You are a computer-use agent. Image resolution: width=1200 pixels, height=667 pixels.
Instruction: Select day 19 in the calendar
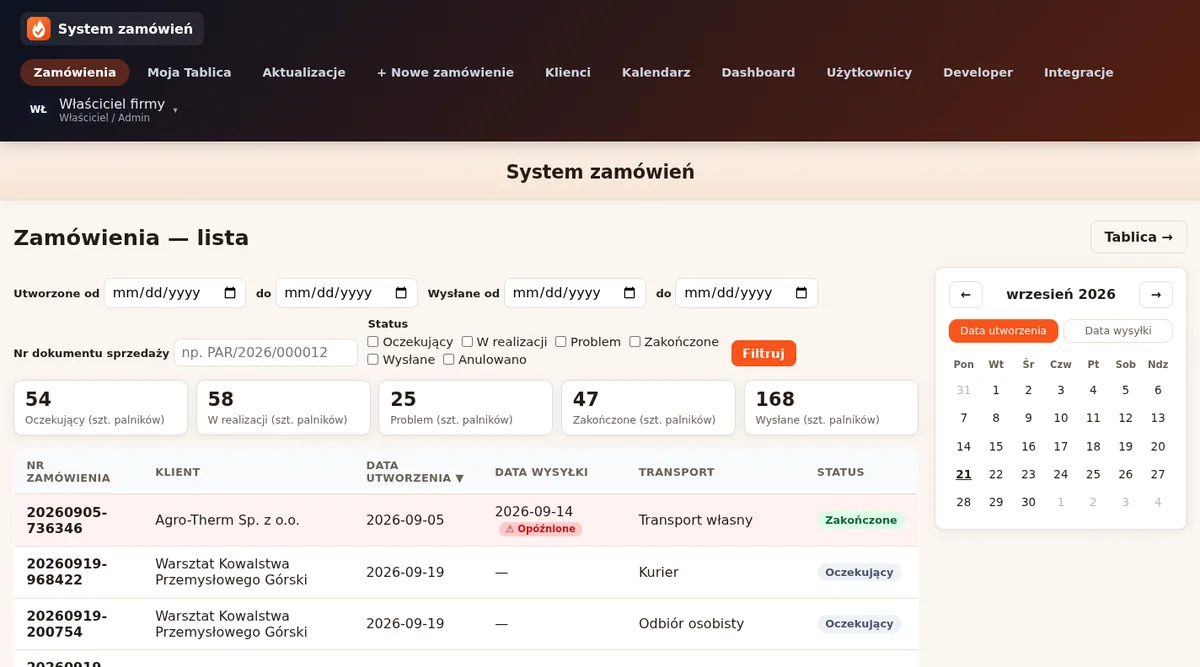pos(1126,446)
